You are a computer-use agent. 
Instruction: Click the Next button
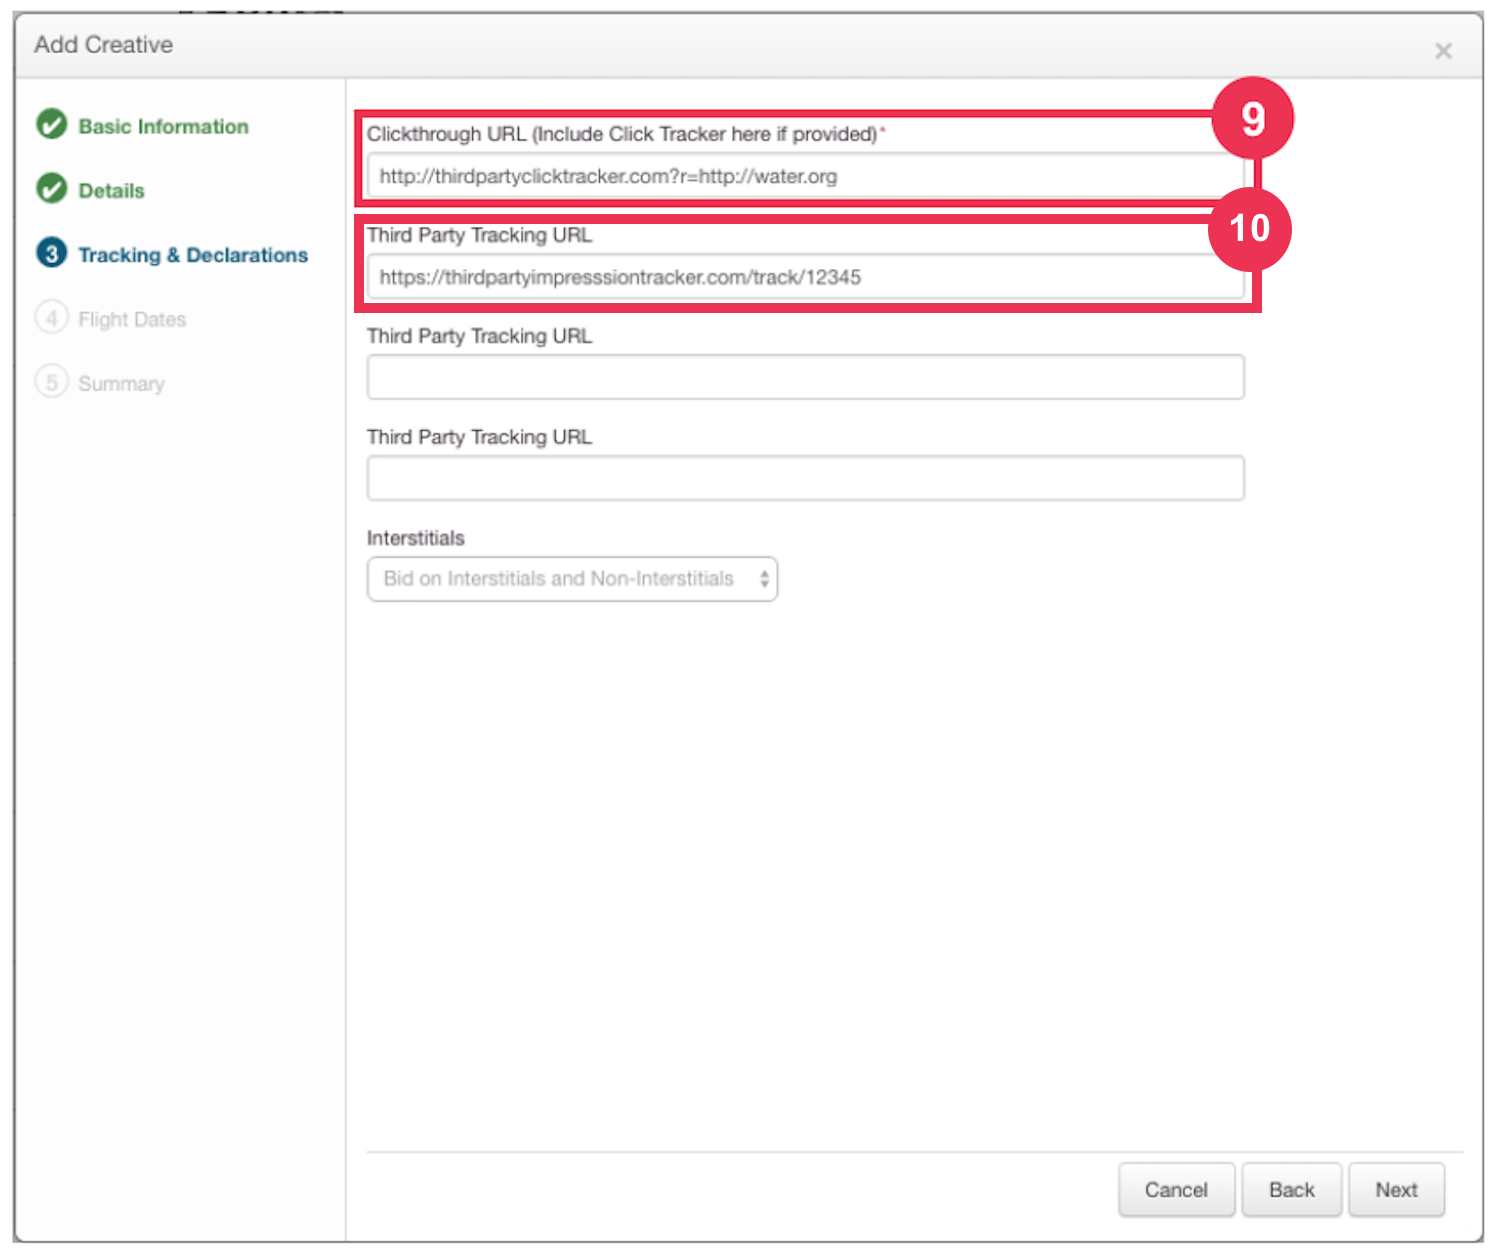point(1396,1190)
